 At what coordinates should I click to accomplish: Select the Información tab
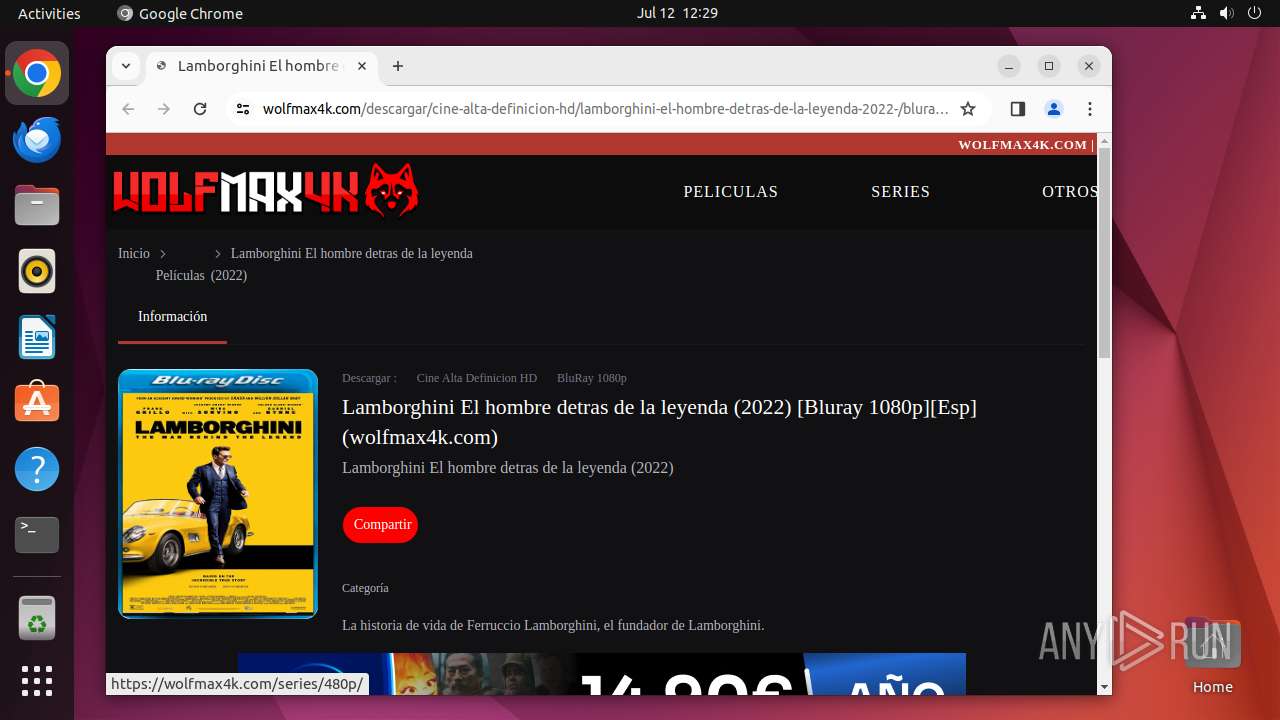172,316
